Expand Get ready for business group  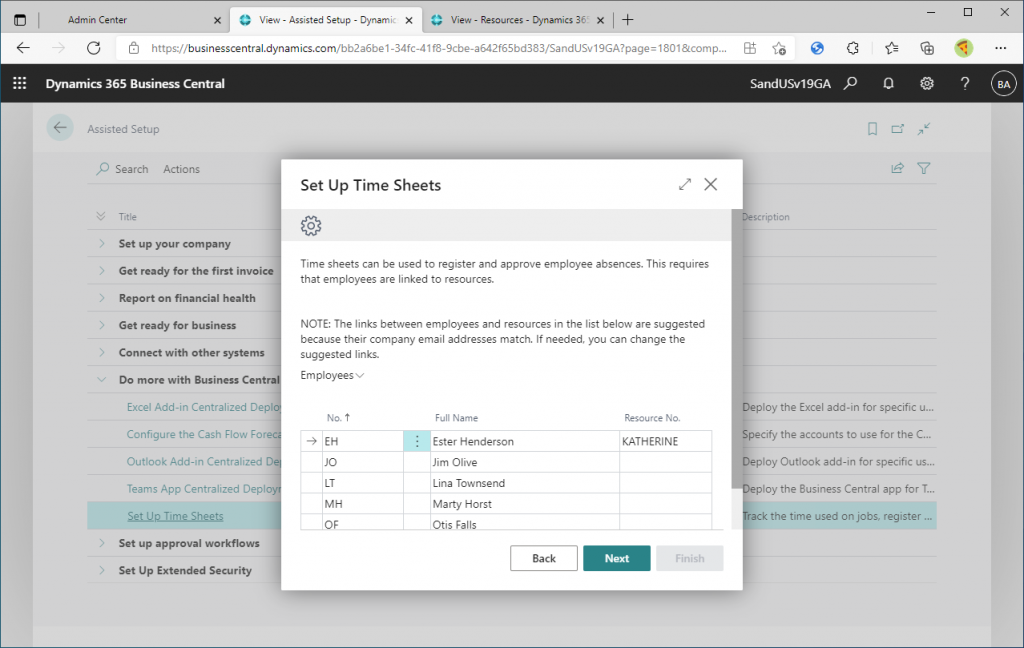(x=102, y=325)
